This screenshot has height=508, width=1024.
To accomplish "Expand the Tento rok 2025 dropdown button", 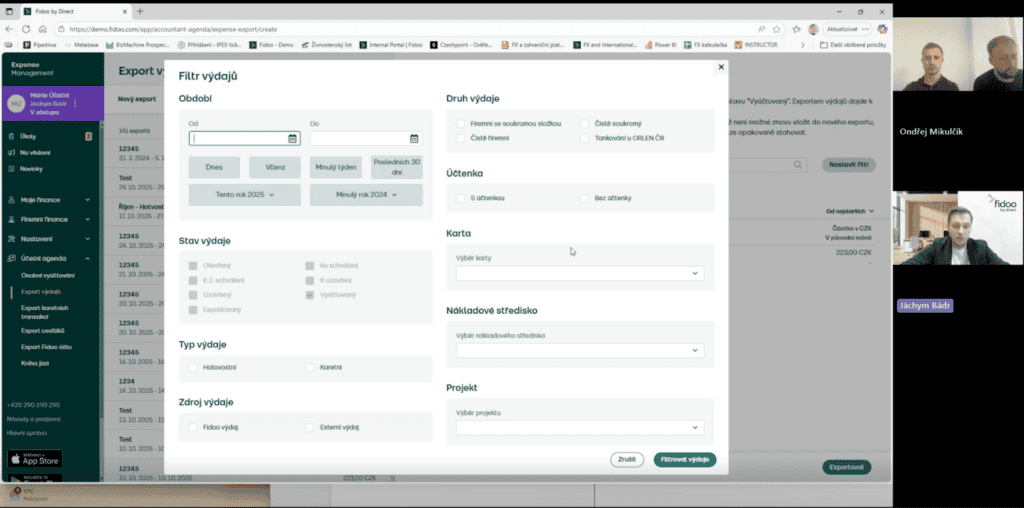I will pos(244,194).
